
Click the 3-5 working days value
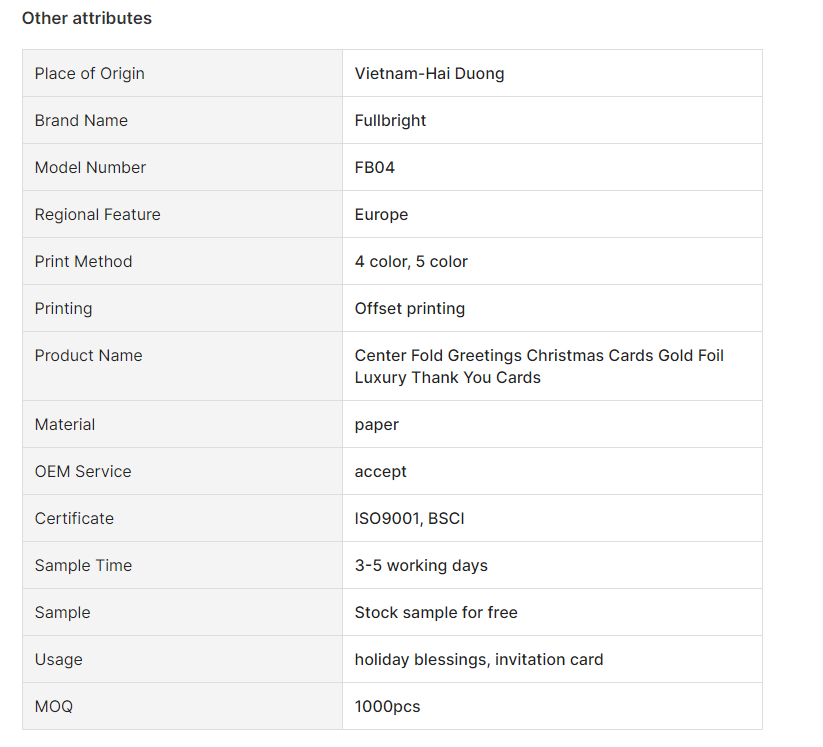point(421,565)
